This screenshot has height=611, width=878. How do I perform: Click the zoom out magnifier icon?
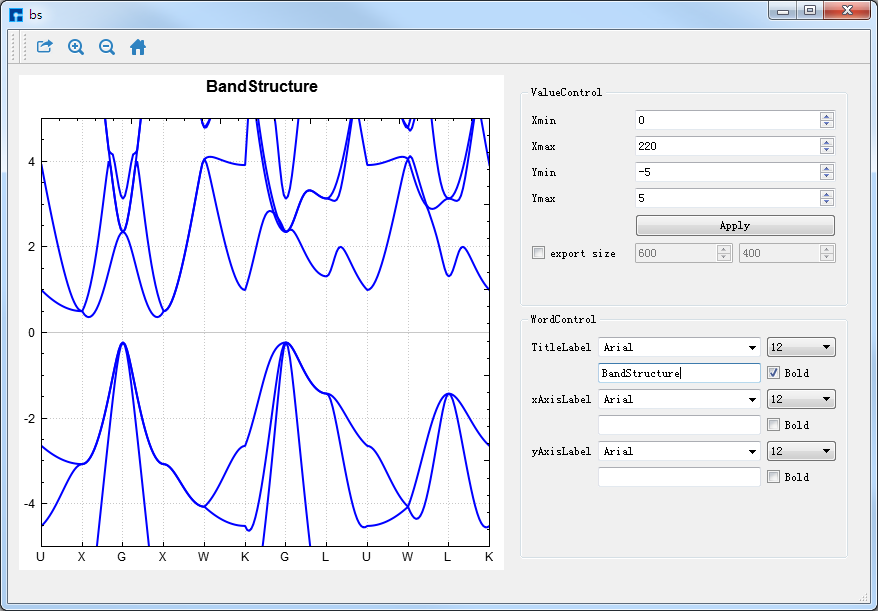pyautogui.click(x=107, y=47)
